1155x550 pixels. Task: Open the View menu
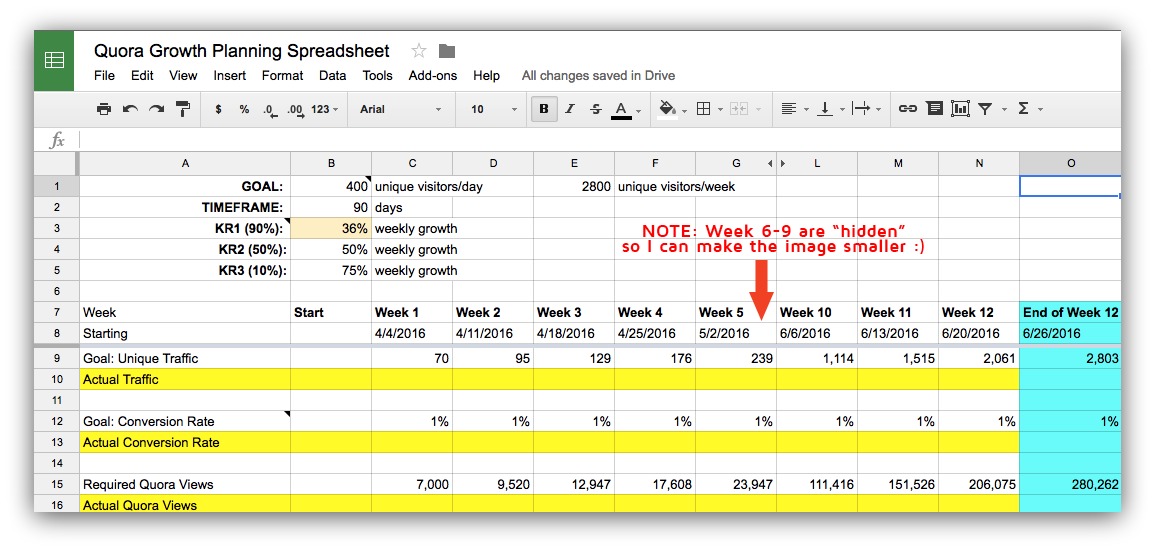coord(183,75)
